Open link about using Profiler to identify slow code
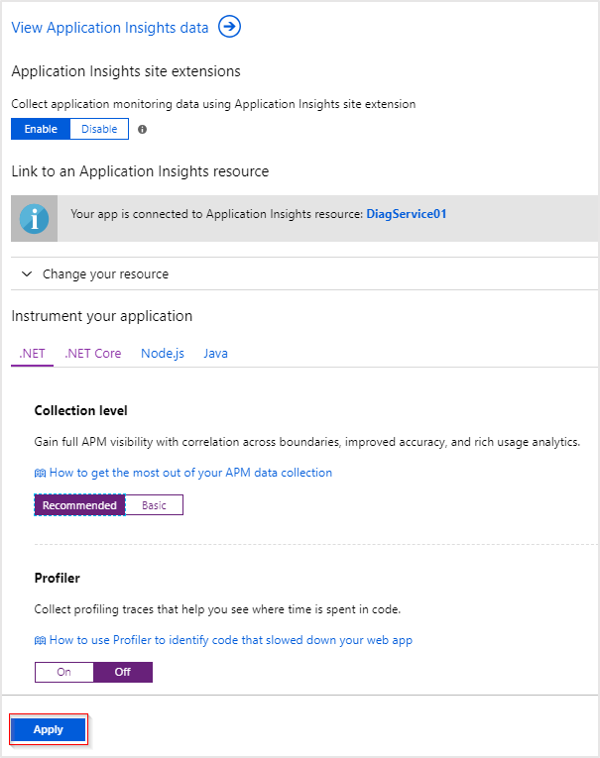Screen dimensions: 600x758 coord(230,640)
